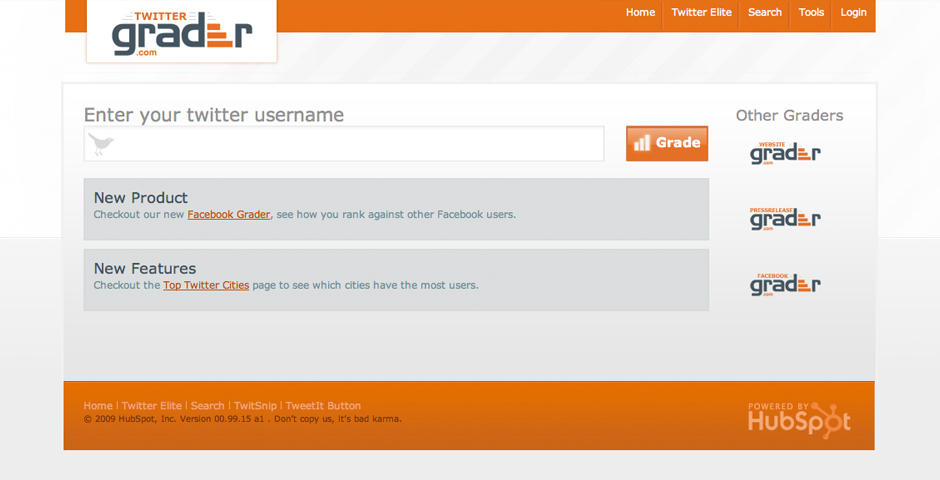The width and height of the screenshot is (940, 480).
Task: Click the Twitter Grader logo
Action: coord(182,34)
